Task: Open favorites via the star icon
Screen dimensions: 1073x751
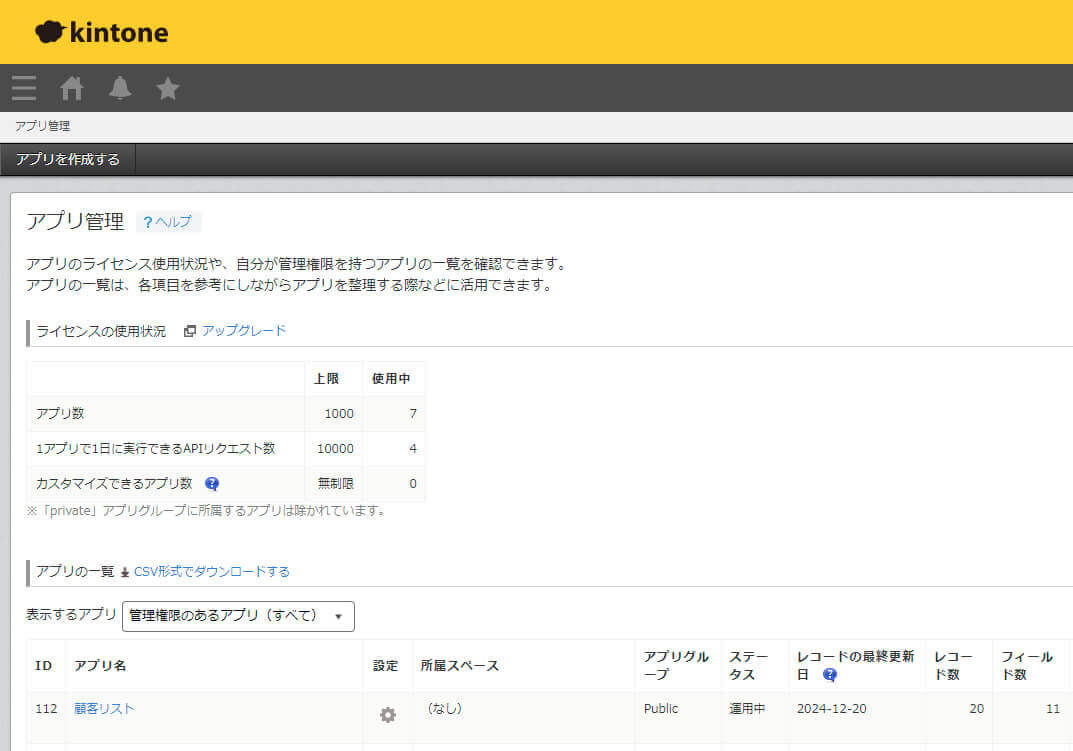Action: 167,88
